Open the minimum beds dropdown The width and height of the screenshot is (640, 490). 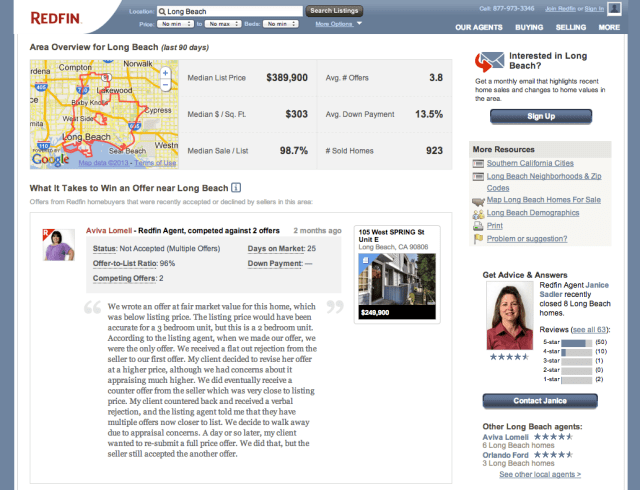pyautogui.click(x=280, y=24)
